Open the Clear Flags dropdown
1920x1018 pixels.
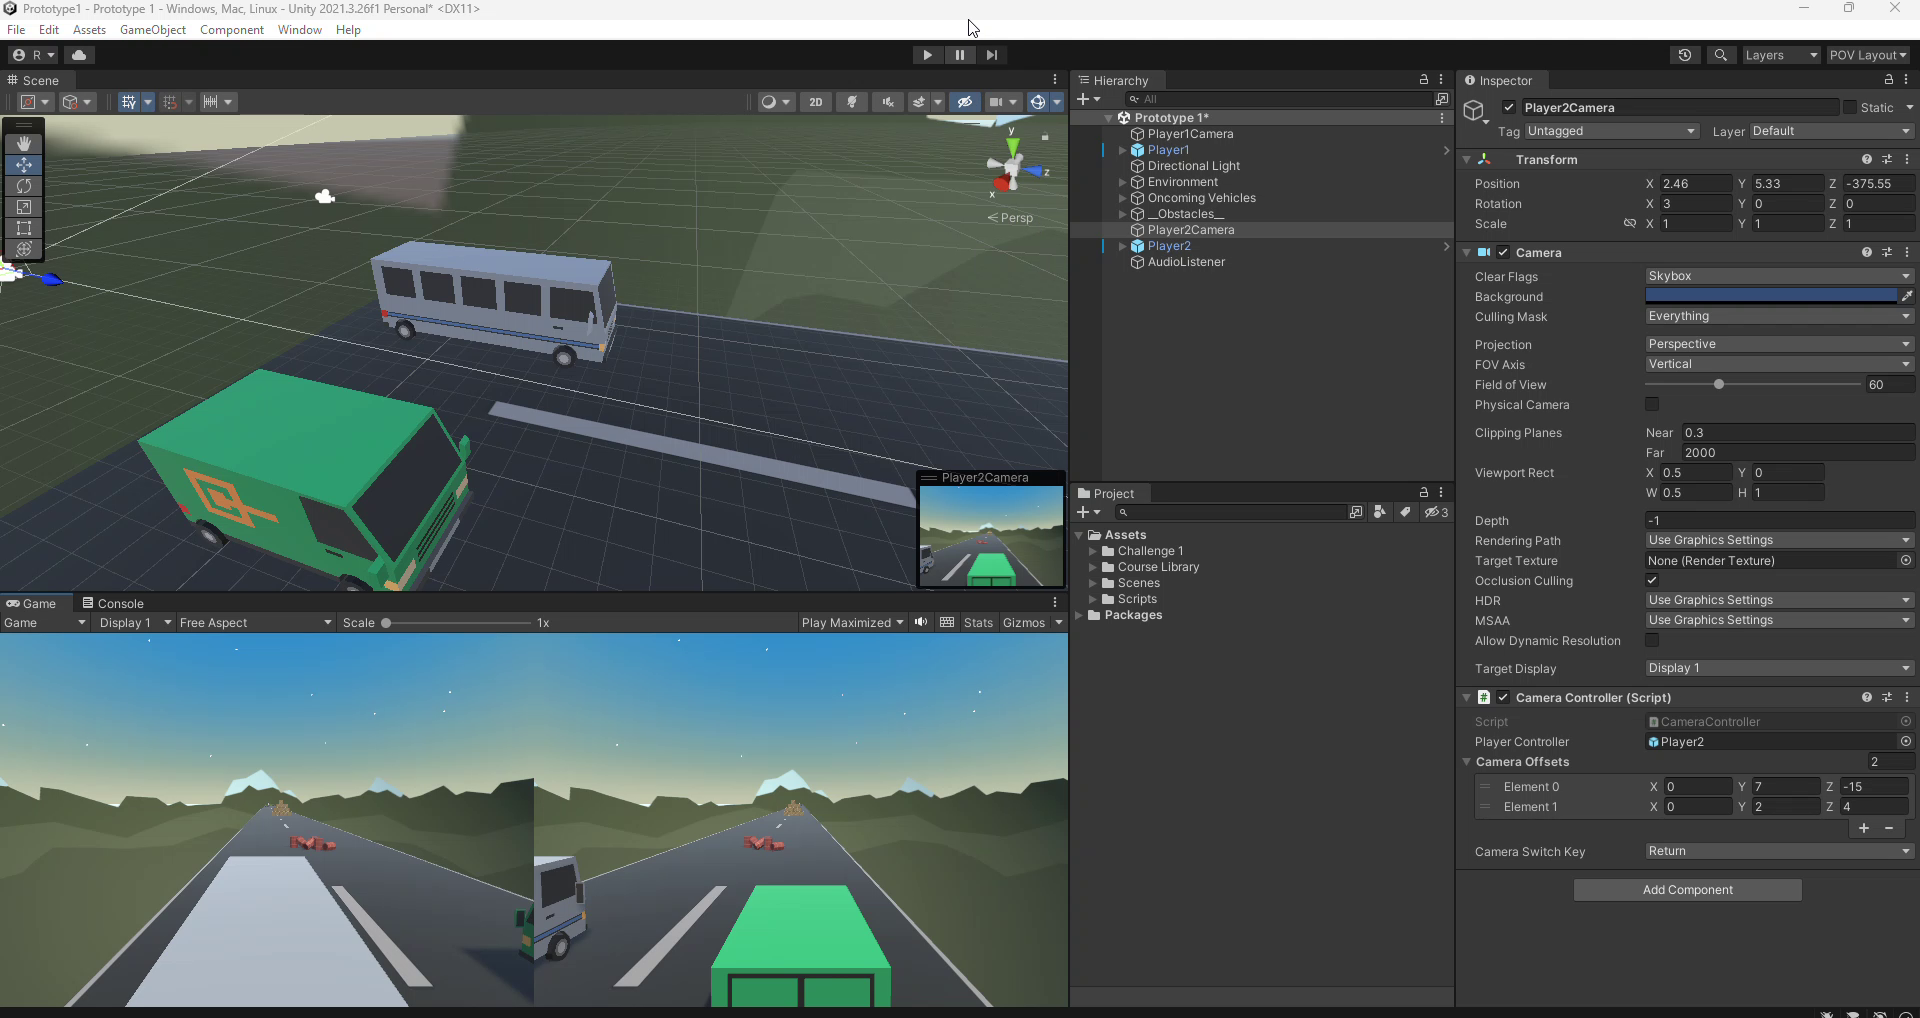pyautogui.click(x=1778, y=276)
